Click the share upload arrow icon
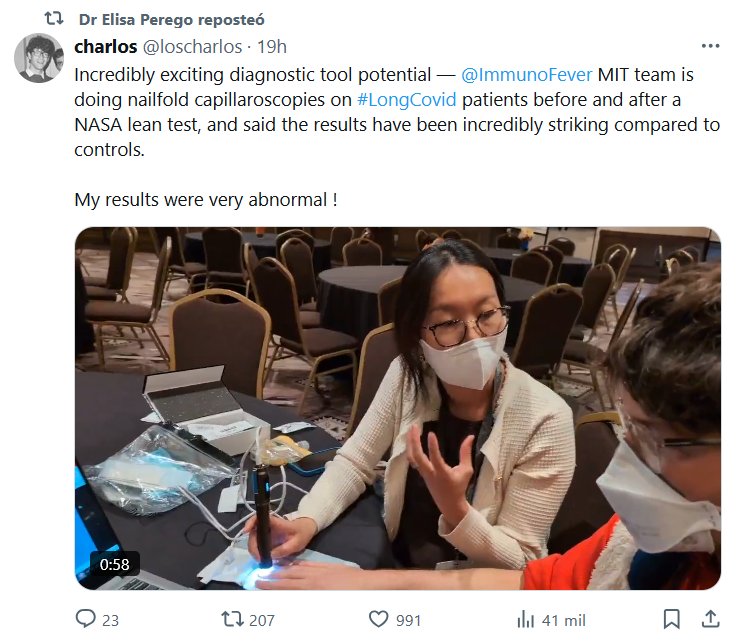 click(x=710, y=619)
